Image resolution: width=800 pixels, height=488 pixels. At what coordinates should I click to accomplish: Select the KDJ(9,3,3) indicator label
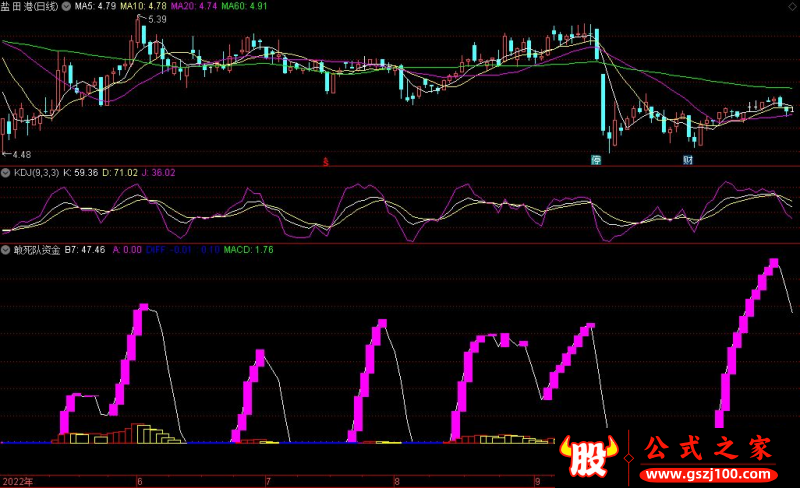(36, 172)
